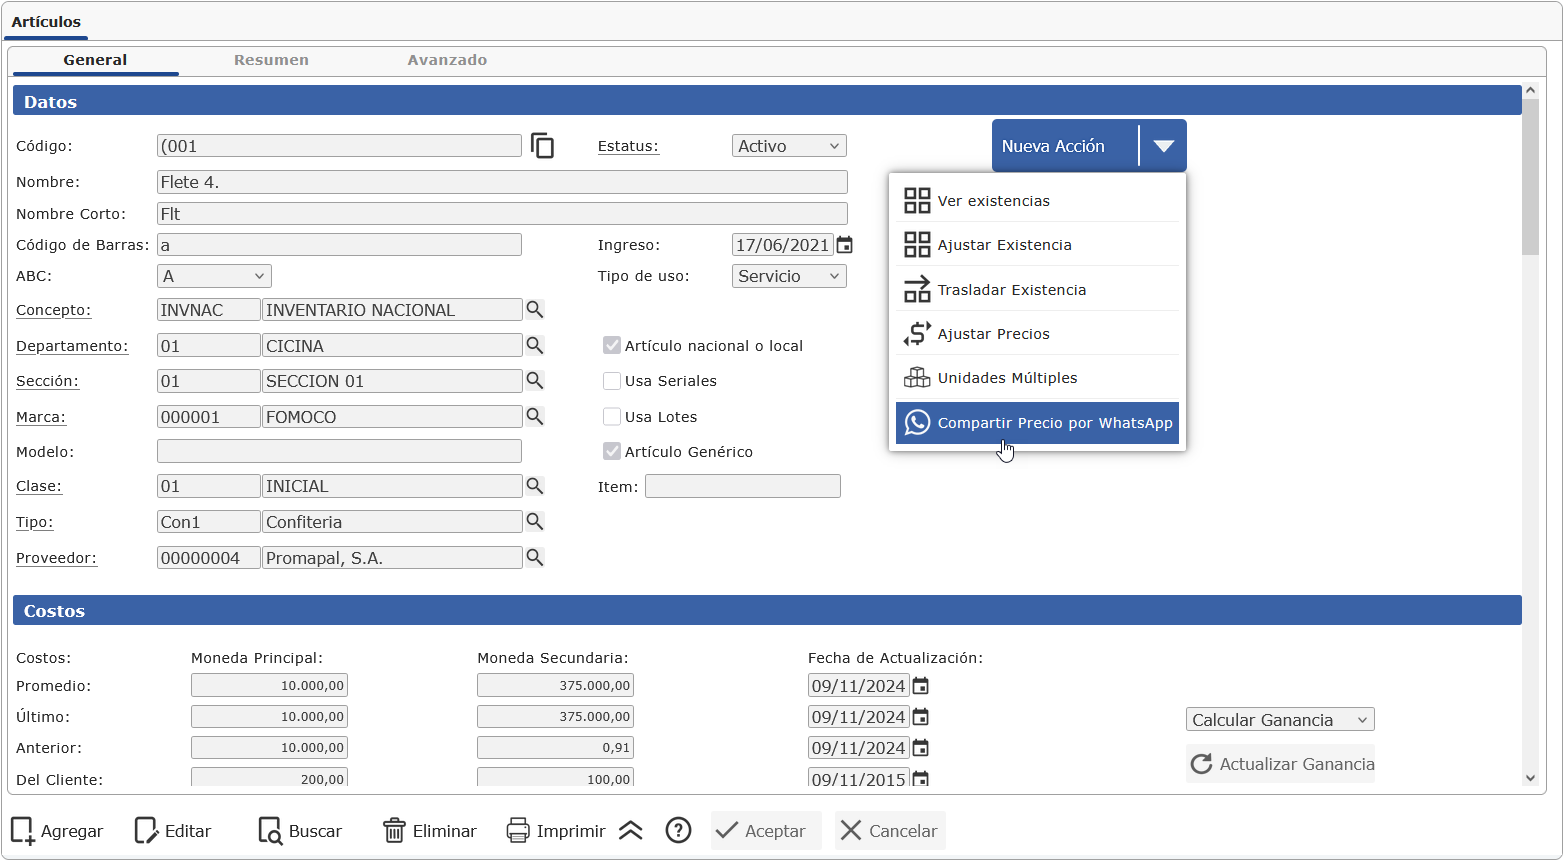Click the Actualizar Ganancia button
This screenshot has width=1564, height=861.
1281,764
